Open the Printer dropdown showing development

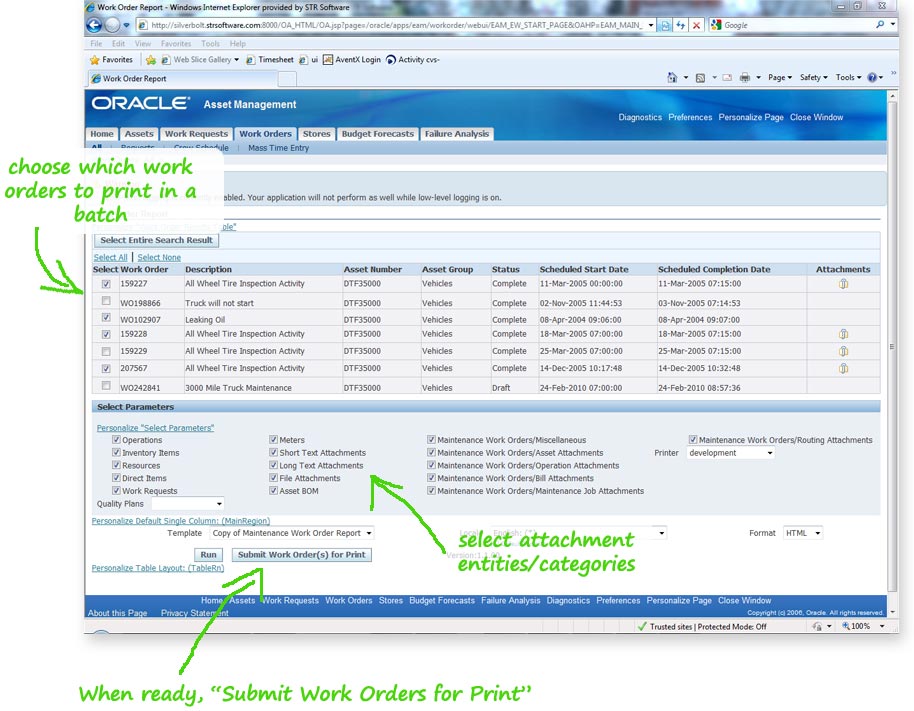click(731, 453)
